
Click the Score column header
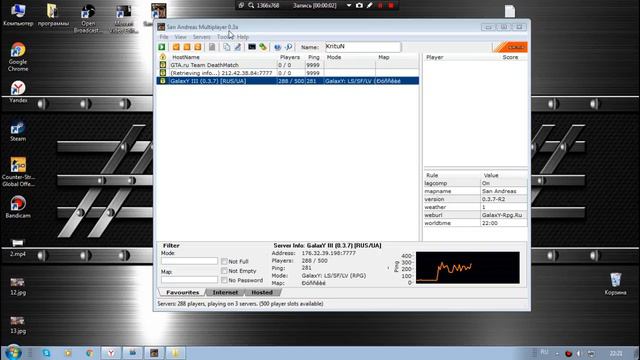pos(510,57)
